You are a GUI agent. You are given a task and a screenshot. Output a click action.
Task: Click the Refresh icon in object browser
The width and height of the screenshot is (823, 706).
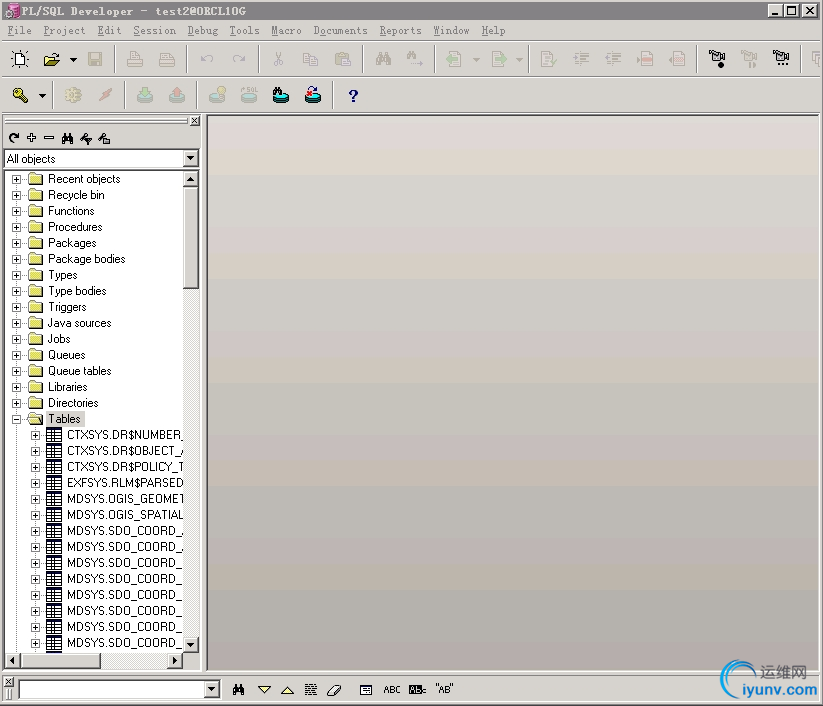coord(14,138)
